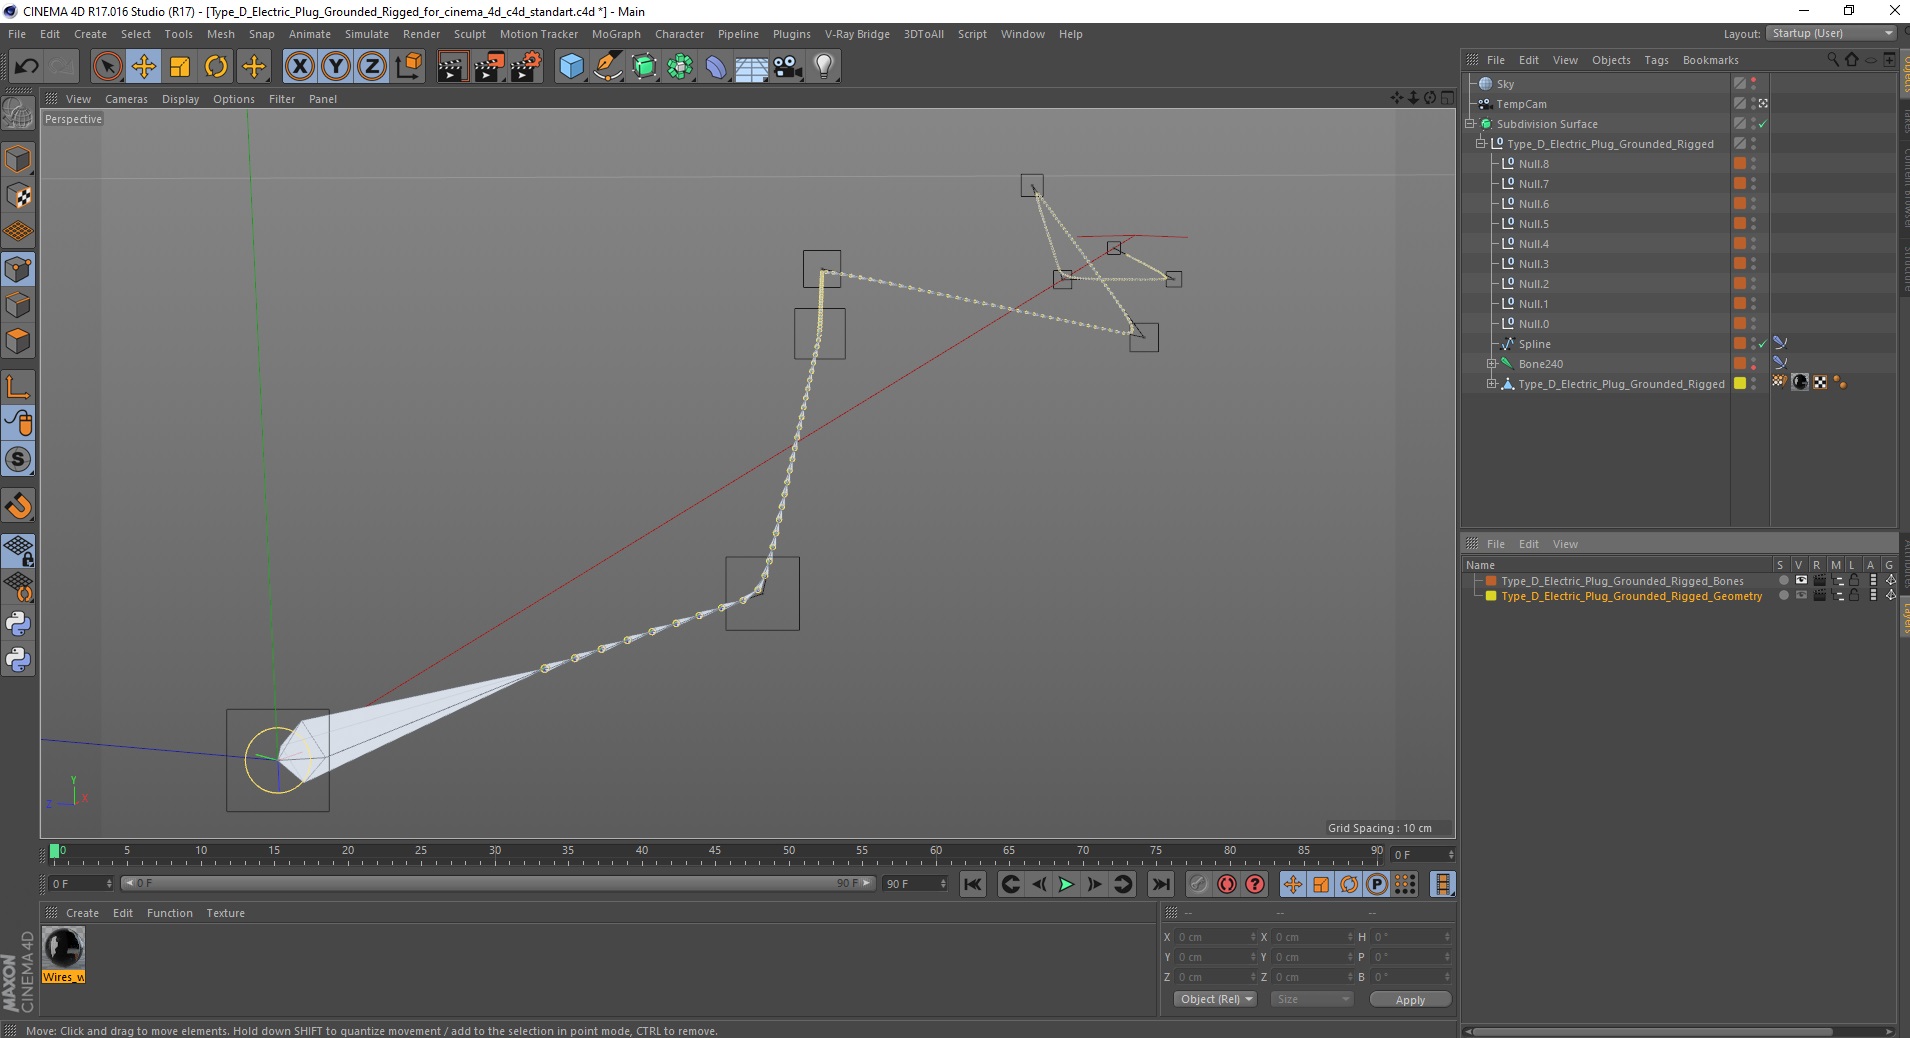The width and height of the screenshot is (1910, 1038).
Task: Click the deformer bend icon
Action: pos(716,67)
